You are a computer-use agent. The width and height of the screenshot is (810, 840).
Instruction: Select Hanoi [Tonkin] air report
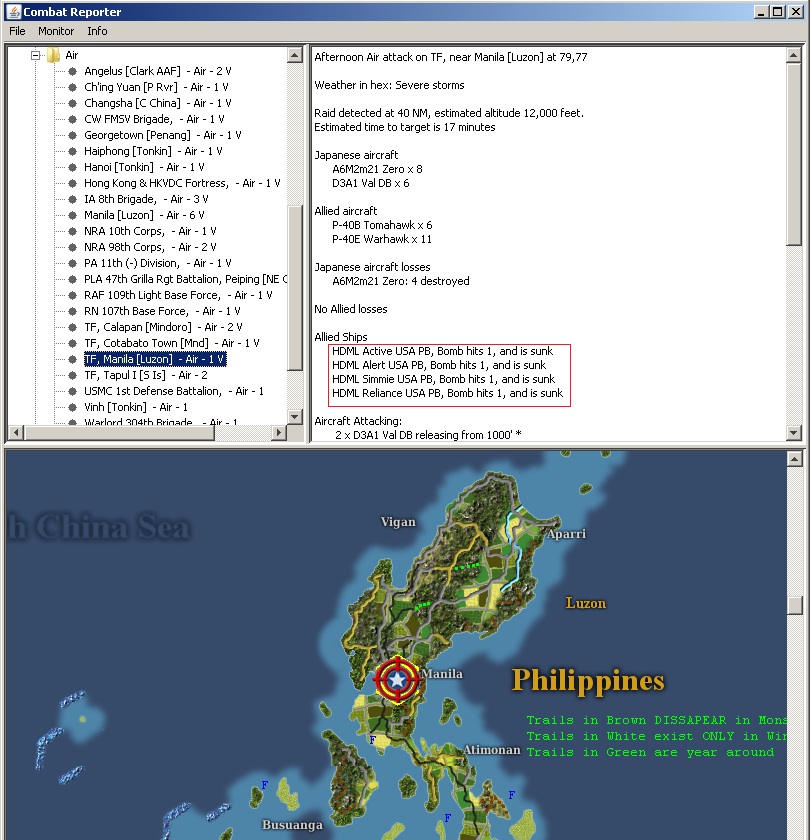144,168
